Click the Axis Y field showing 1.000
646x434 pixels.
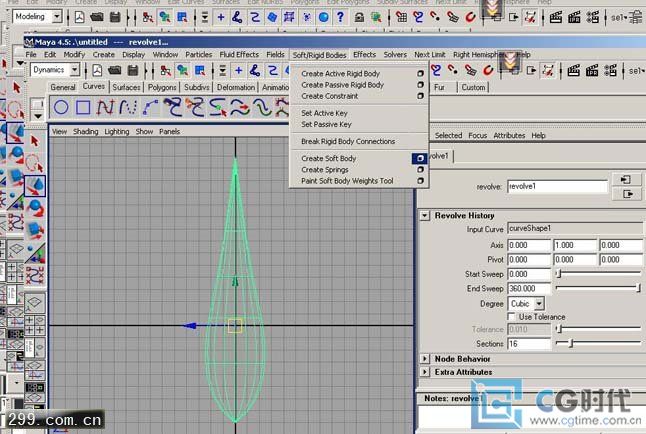point(574,245)
